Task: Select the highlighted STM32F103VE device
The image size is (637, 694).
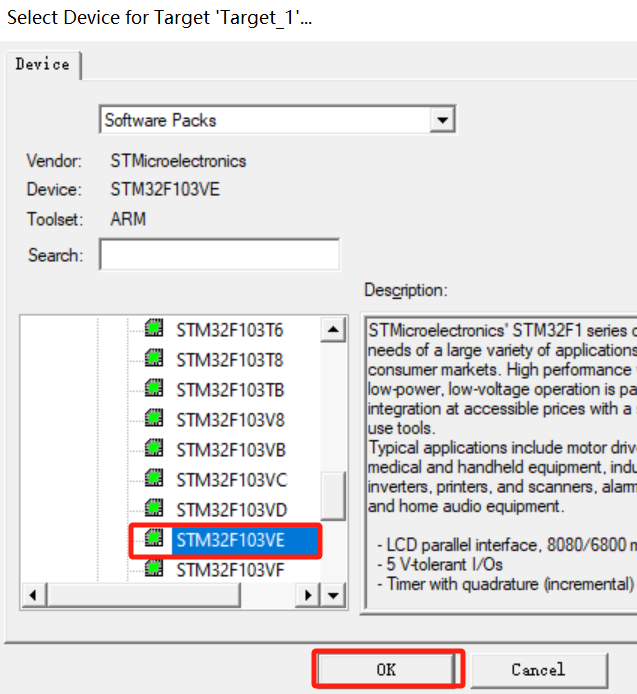Action: coord(244,540)
